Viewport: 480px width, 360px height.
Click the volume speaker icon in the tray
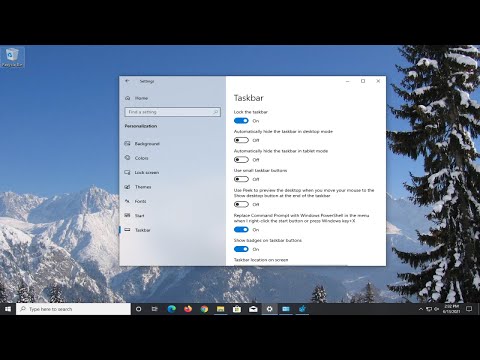[436, 309]
